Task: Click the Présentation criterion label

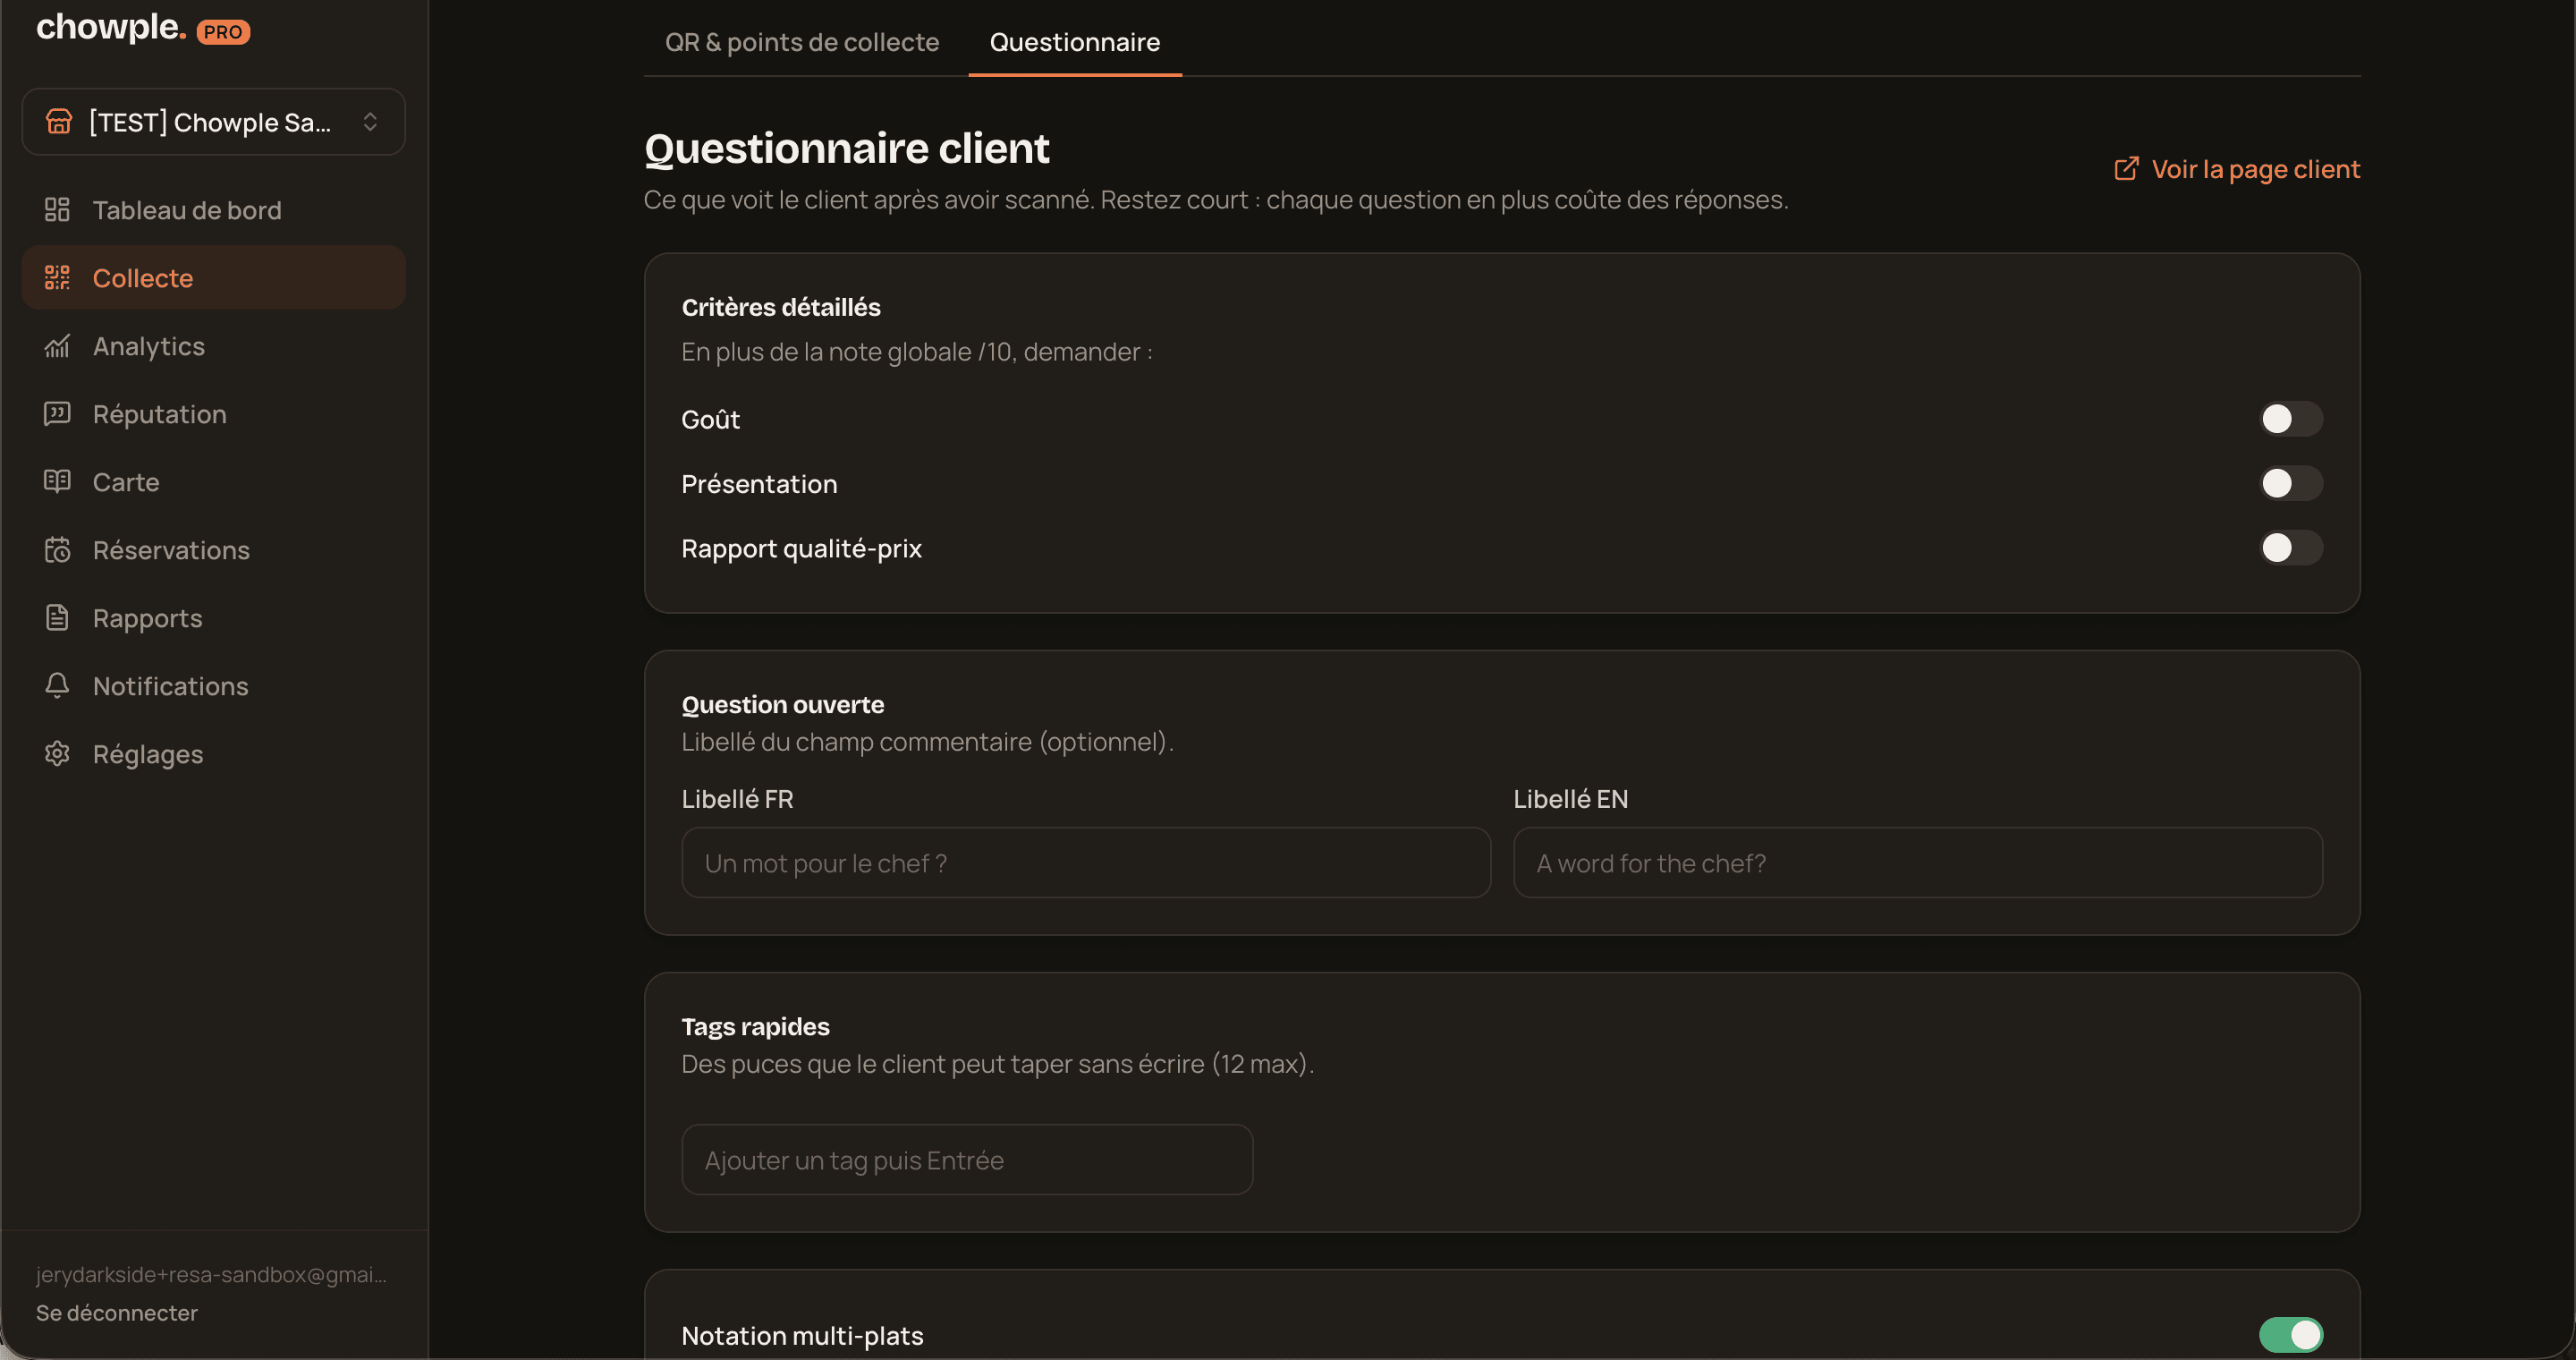Action: [x=759, y=484]
